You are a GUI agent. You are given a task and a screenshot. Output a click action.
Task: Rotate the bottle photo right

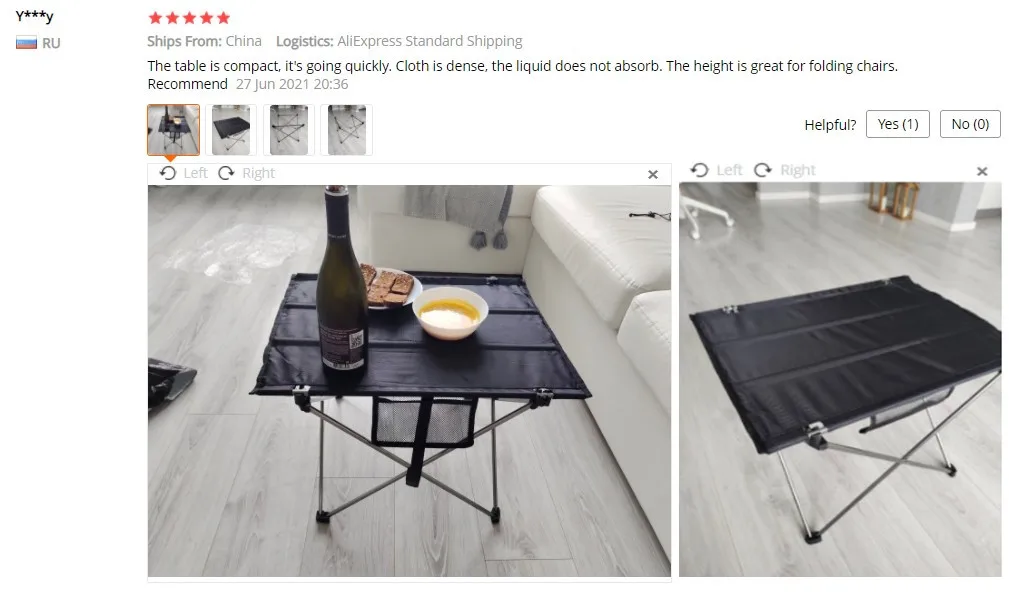pyautogui.click(x=246, y=173)
